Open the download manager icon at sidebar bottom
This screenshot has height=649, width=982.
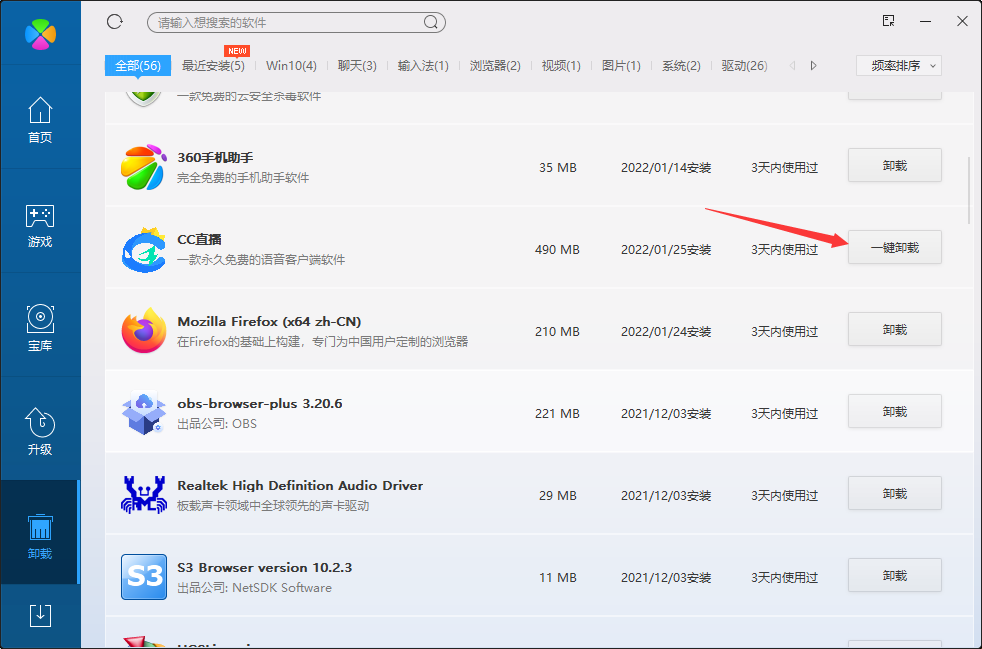pos(40,615)
